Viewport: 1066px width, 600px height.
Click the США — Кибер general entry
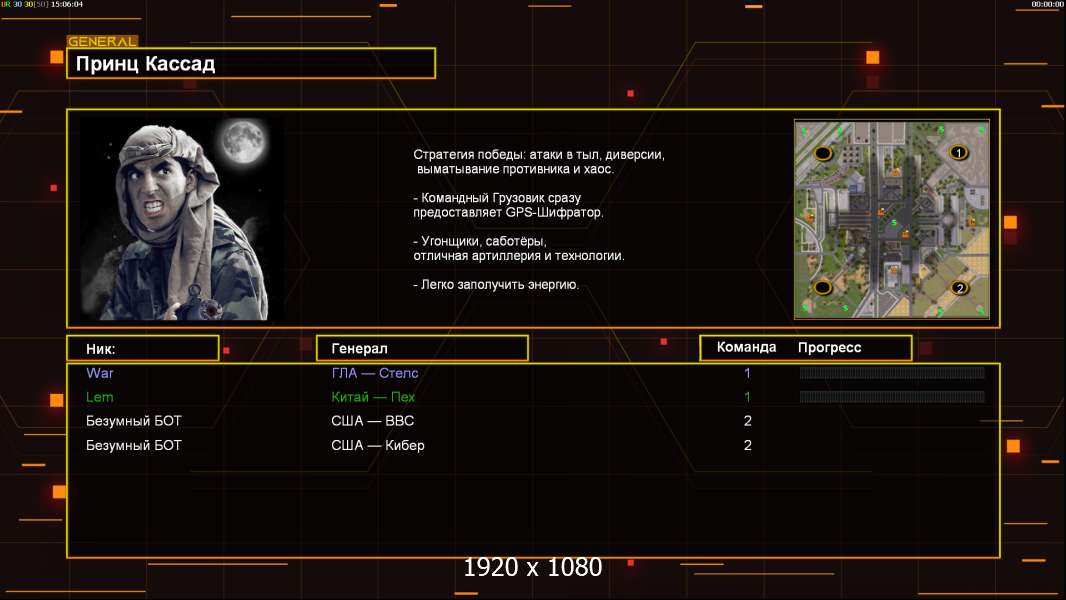(x=377, y=445)
